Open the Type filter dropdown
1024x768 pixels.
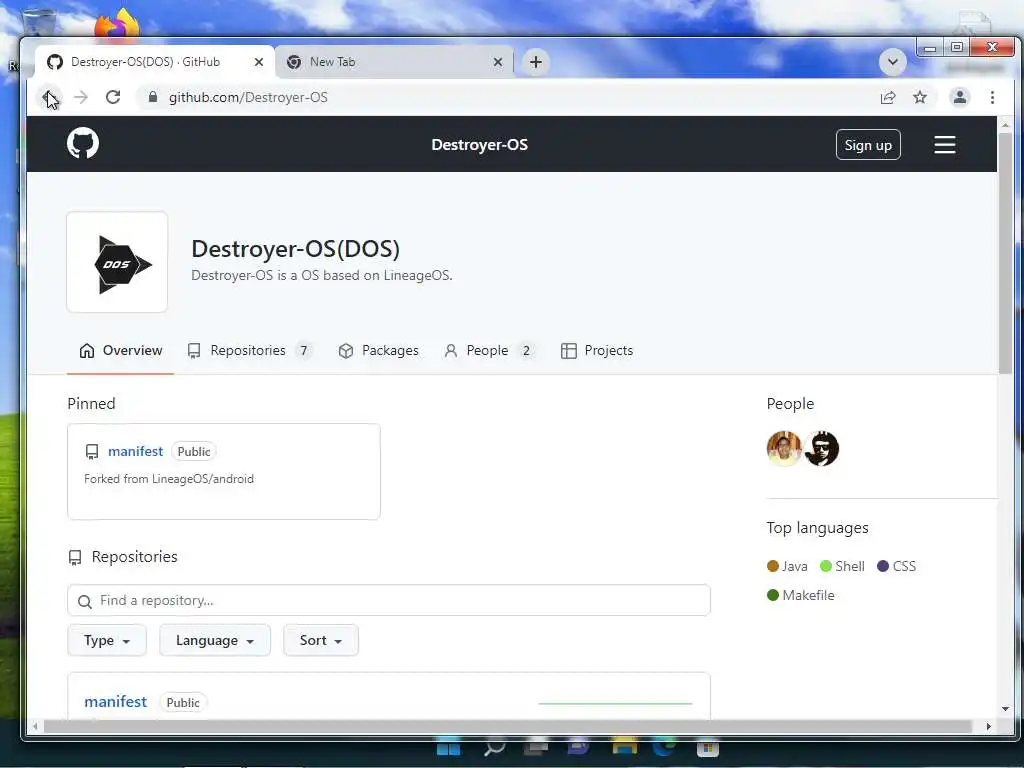(x=107, y=640)
